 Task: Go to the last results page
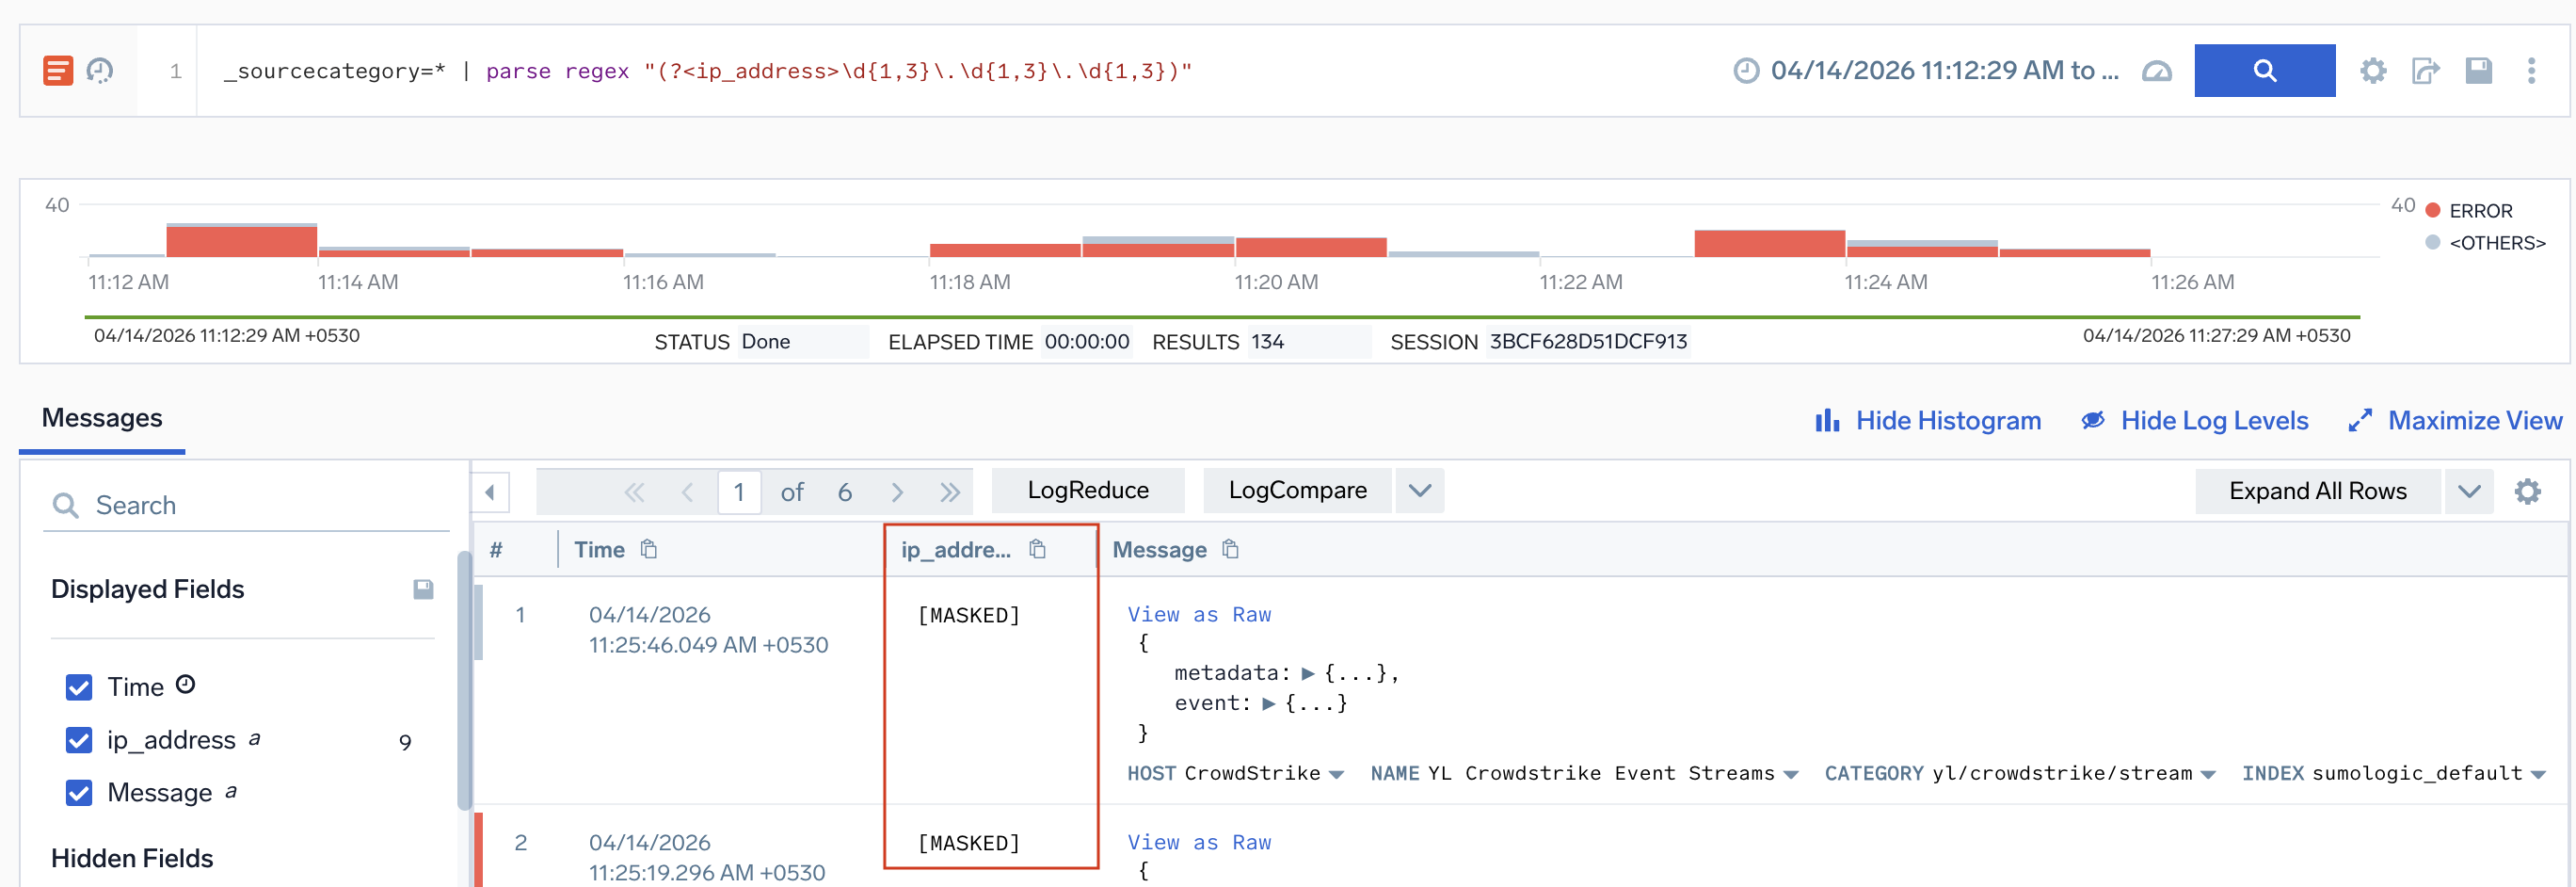[950, 492]
